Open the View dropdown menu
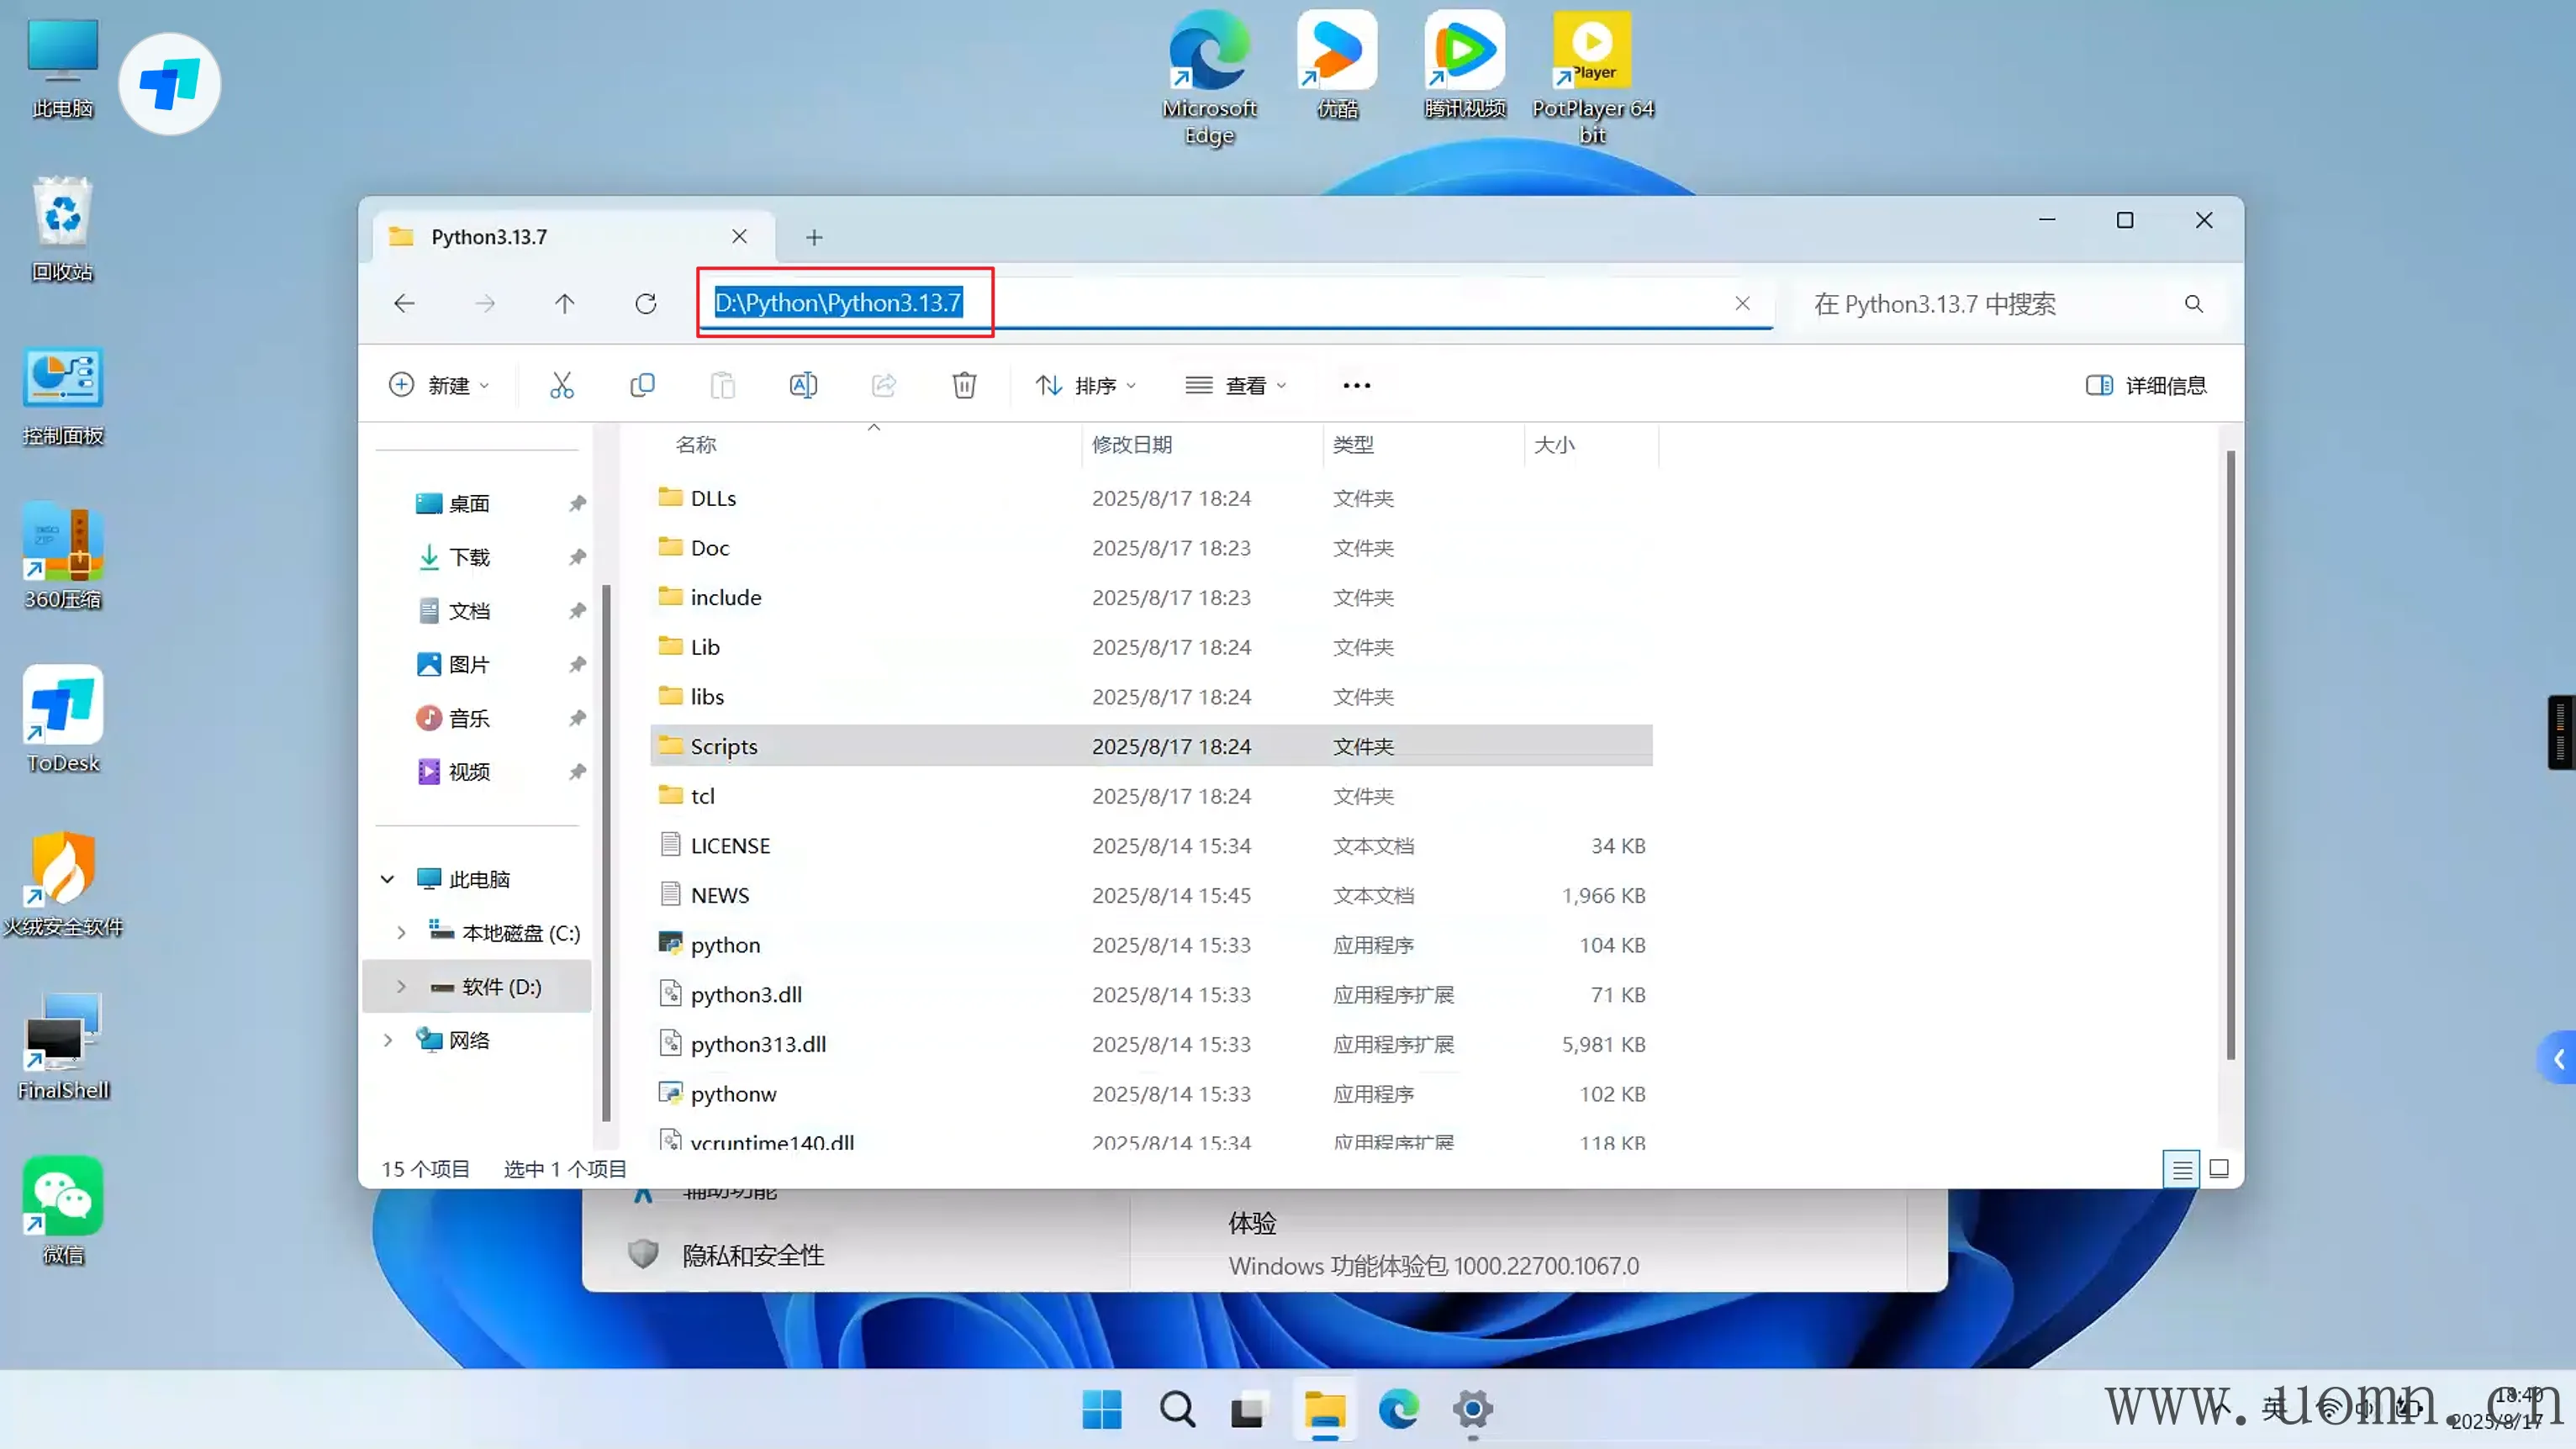 pyautogui.click(x=1236, y=385)
